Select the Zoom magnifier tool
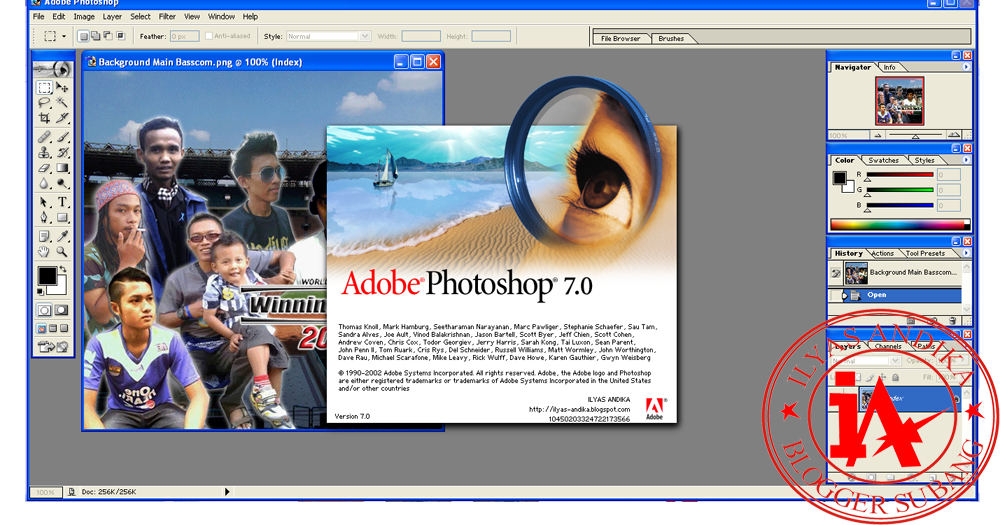The width and height of the screenshot is (1000, 525). (62, 252)
